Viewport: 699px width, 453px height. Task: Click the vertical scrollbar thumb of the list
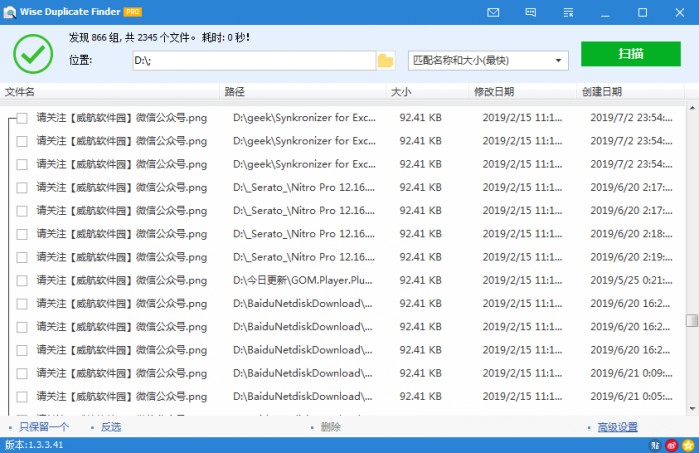tap(692, 320)
